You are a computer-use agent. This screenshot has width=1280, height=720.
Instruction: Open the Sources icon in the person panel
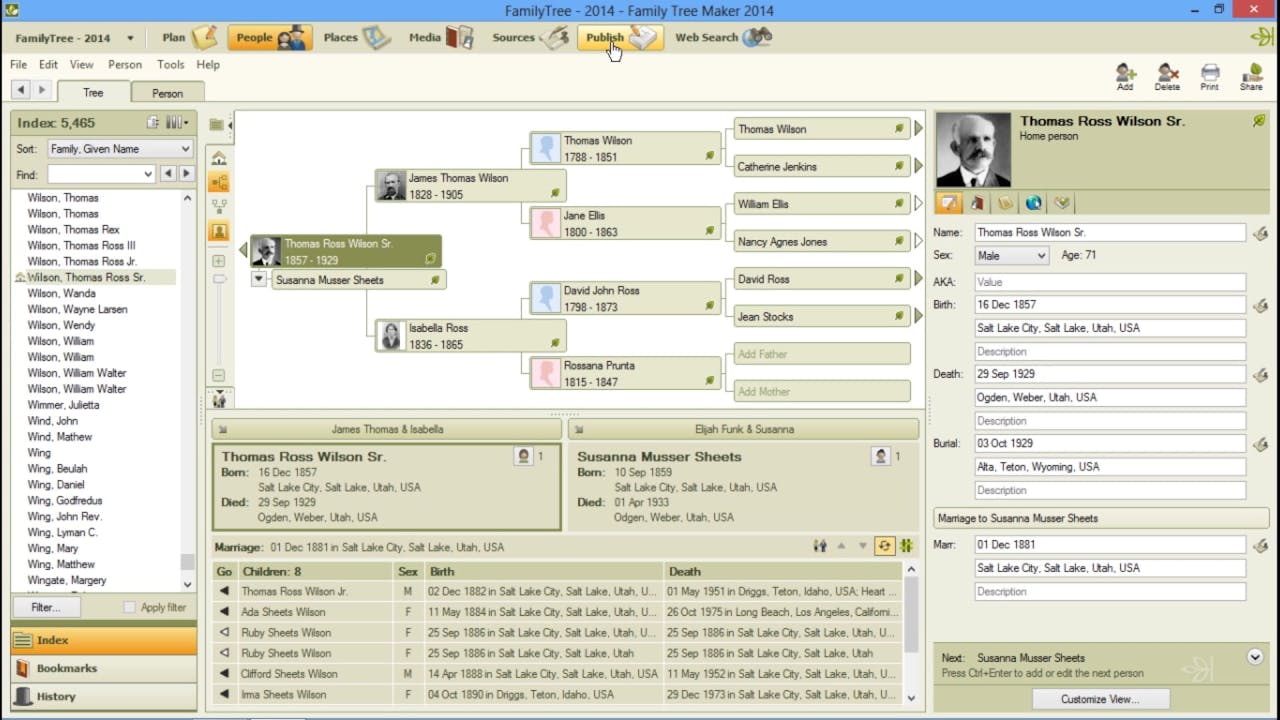point(1005,202)
